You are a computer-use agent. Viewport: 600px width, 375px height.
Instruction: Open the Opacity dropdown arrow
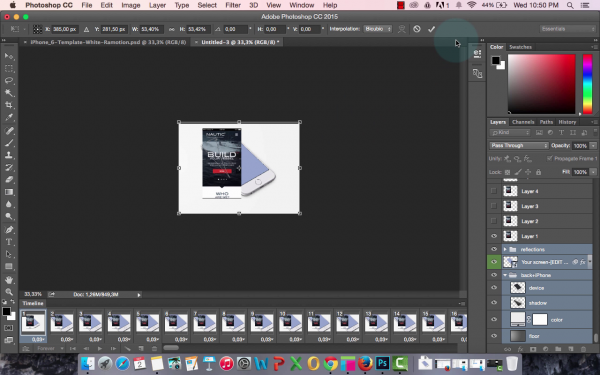[x=593, y=145]
